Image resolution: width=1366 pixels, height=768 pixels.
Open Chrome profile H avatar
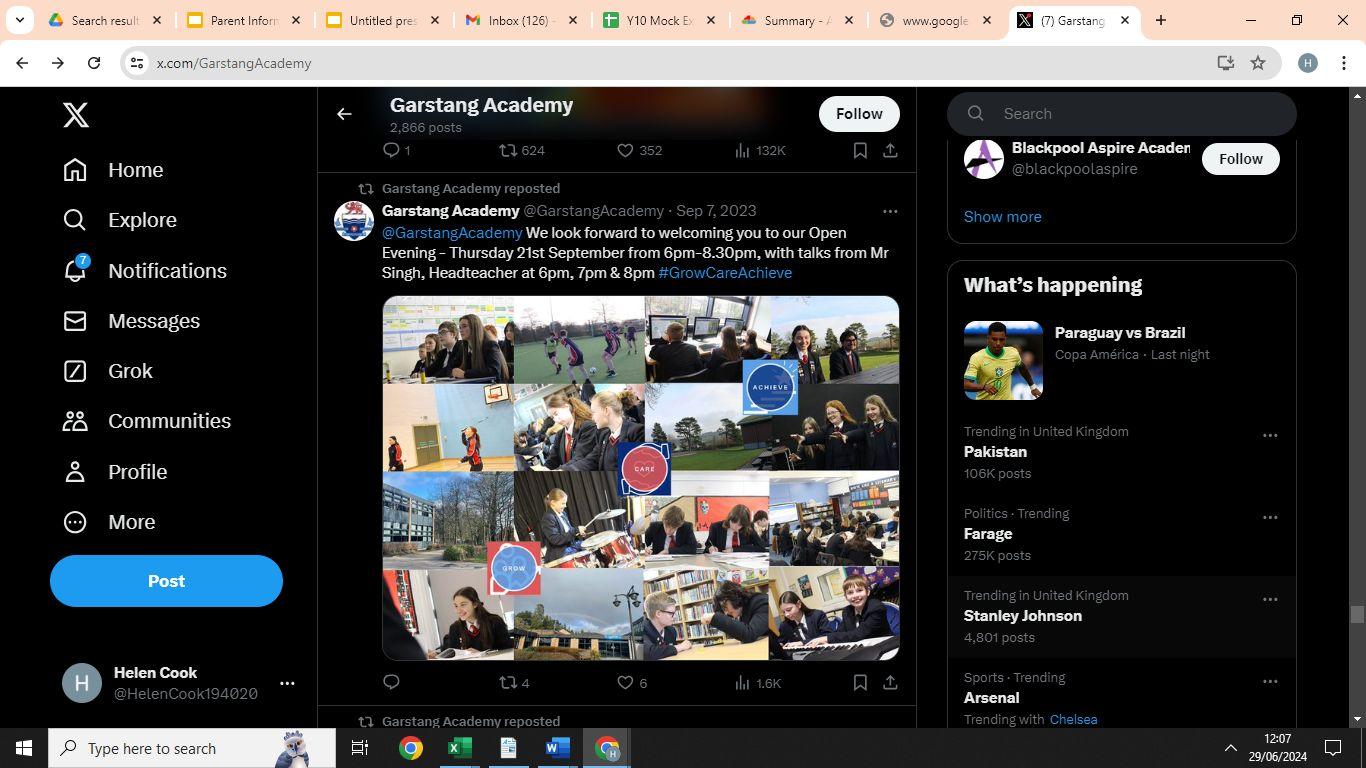pos(1307,63)
